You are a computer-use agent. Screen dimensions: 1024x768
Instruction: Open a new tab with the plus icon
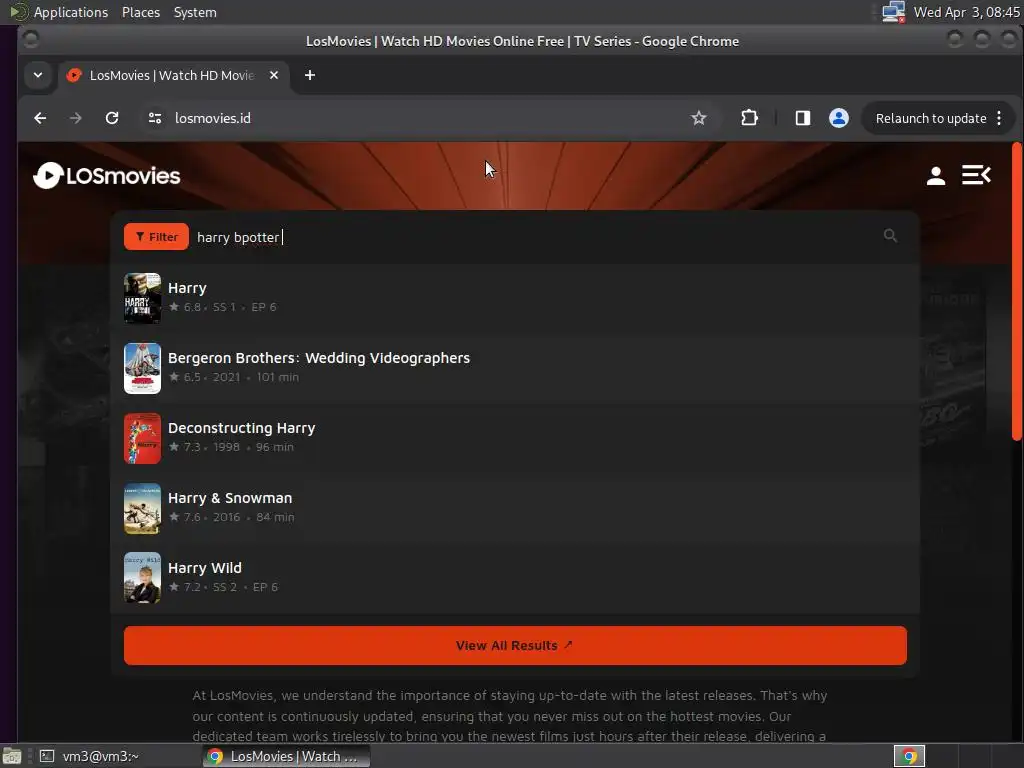pyautogui.click(x=310, y=75)
